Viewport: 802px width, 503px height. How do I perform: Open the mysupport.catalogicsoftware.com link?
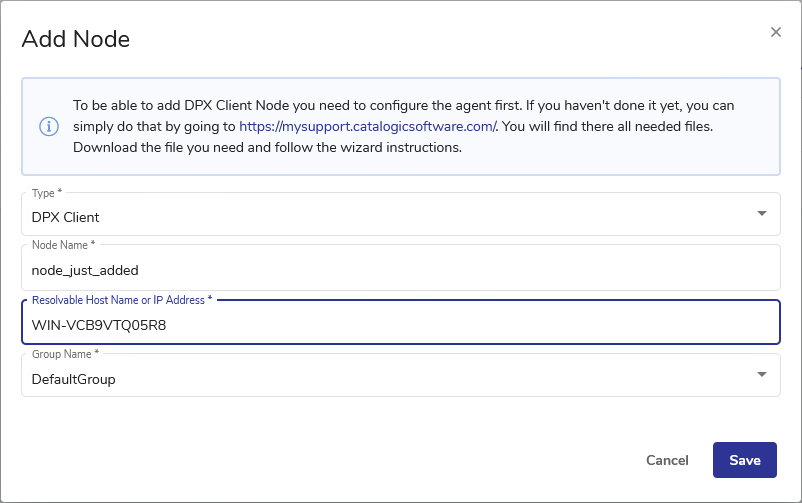pyautogui.click(x=368, y=127)
